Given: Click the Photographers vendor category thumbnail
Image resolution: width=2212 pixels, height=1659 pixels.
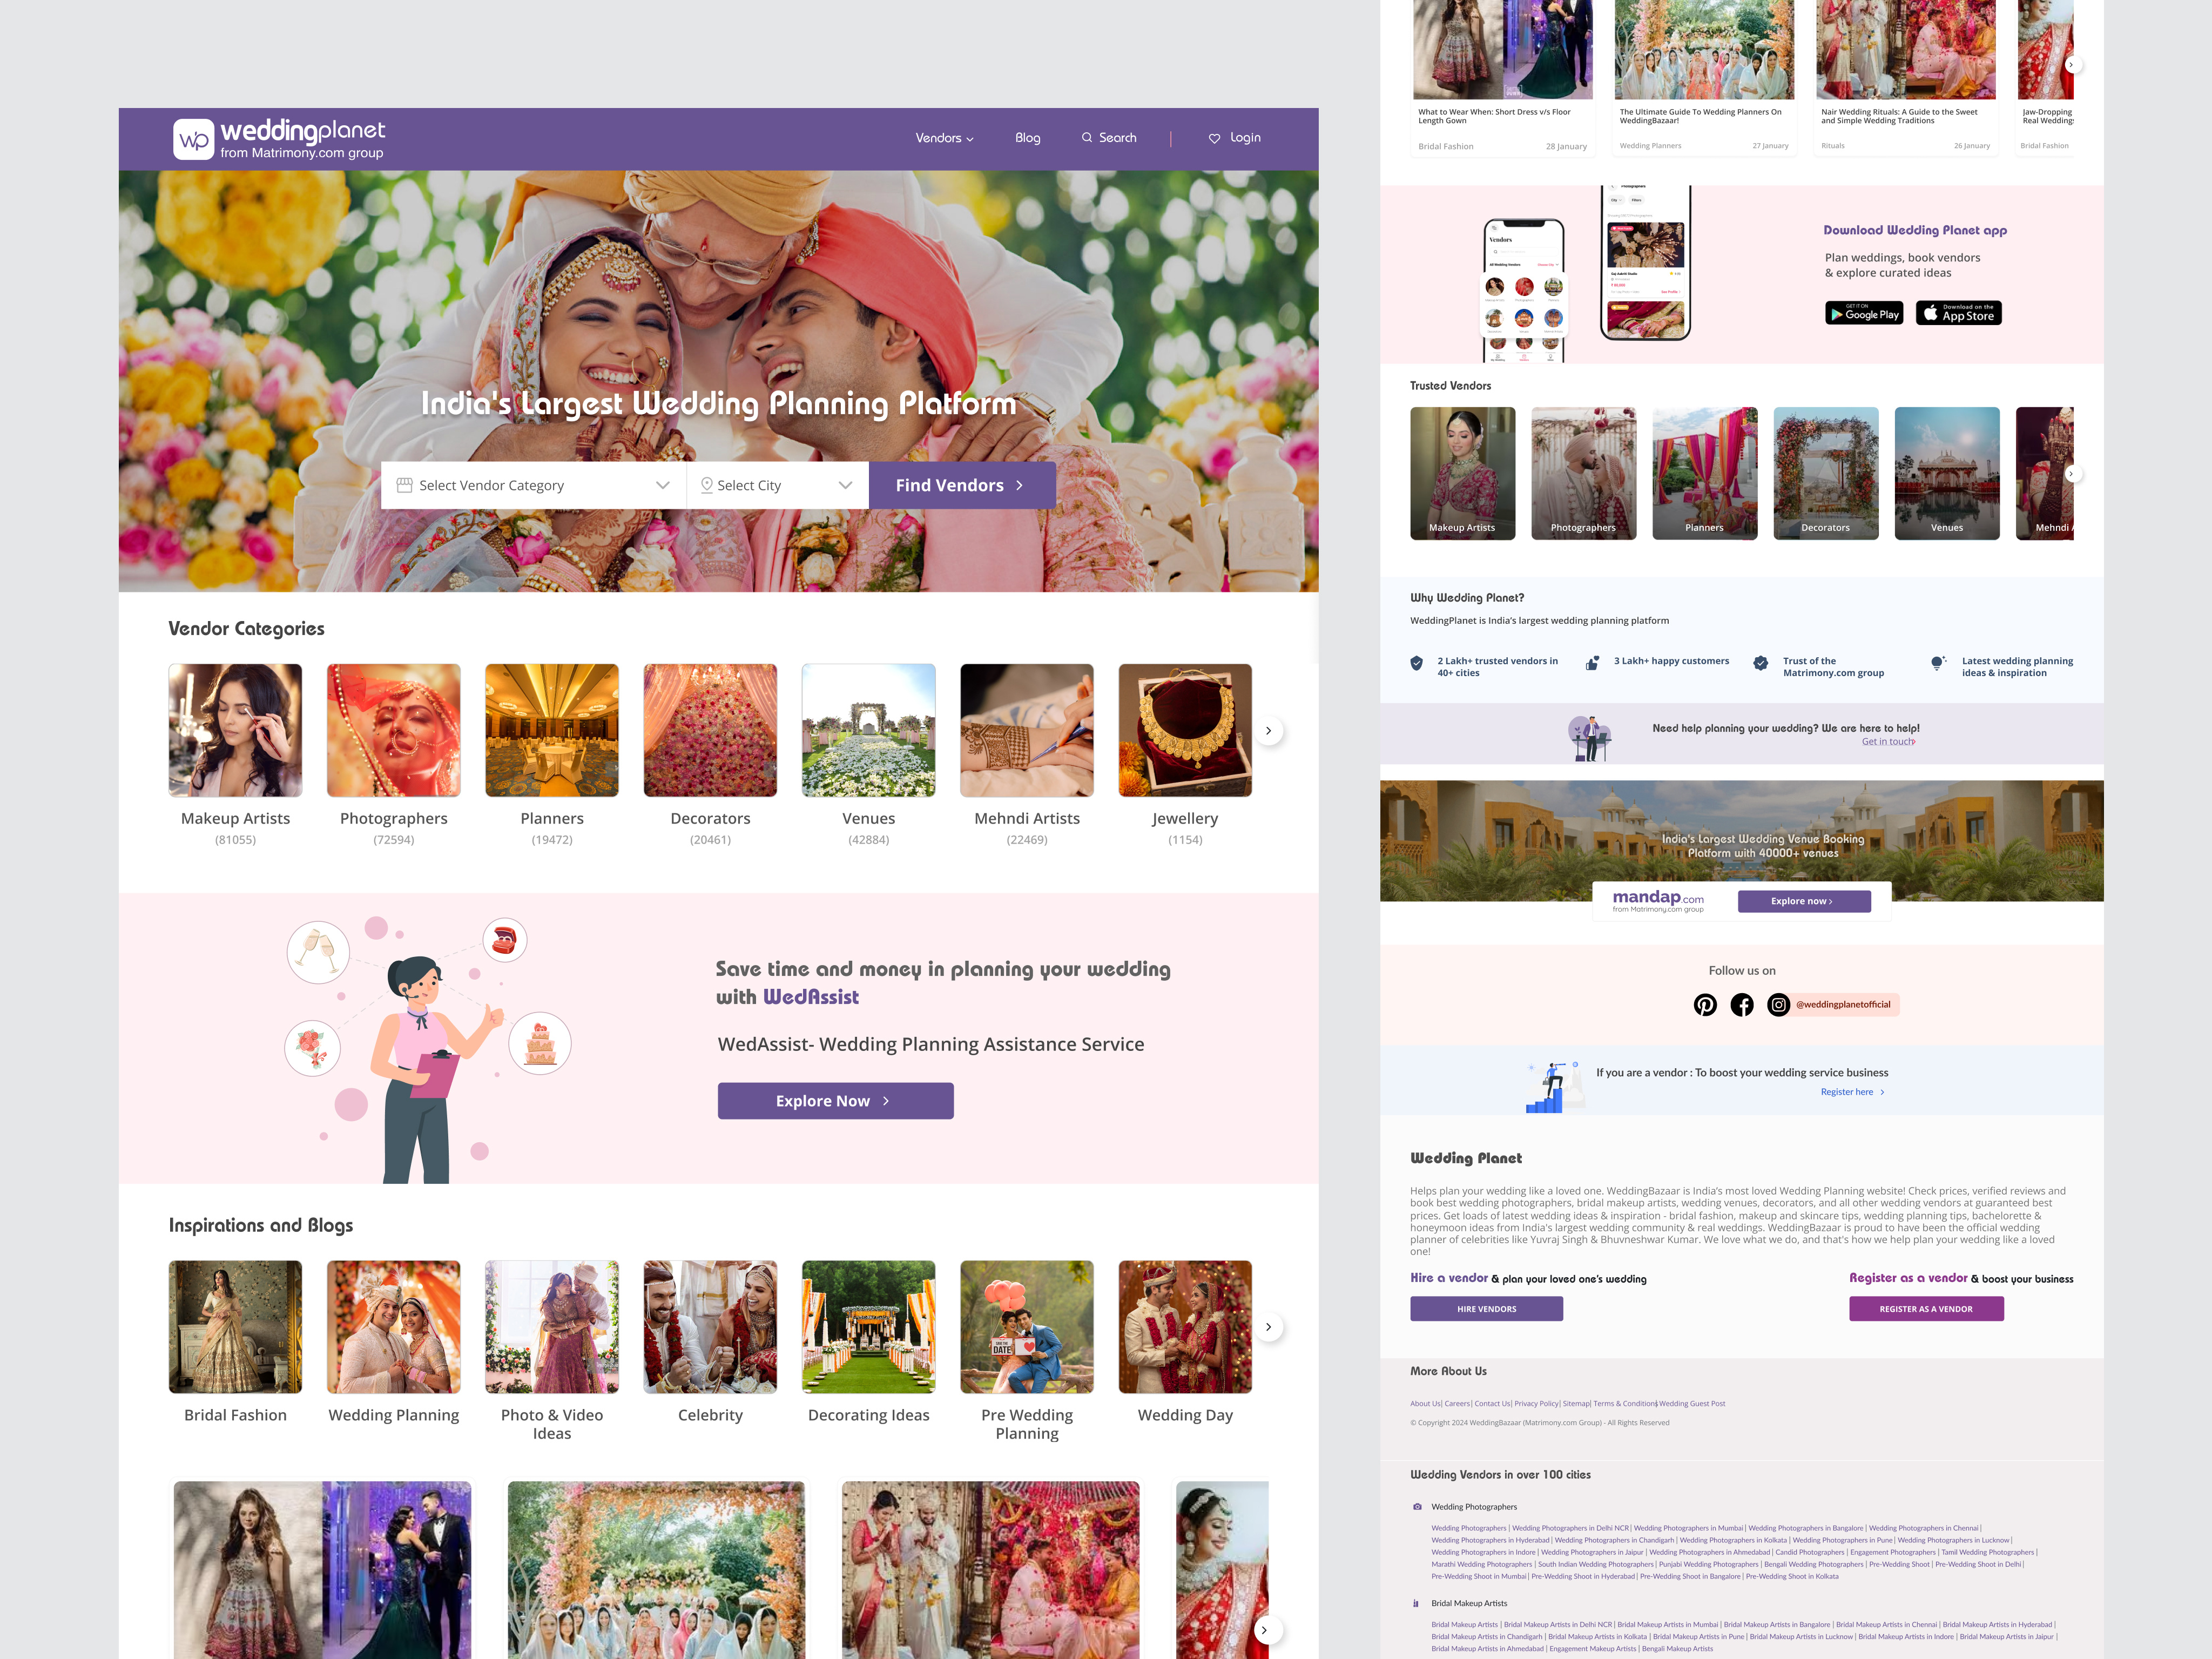Looking at the screenshot, I should click(393, 730).
